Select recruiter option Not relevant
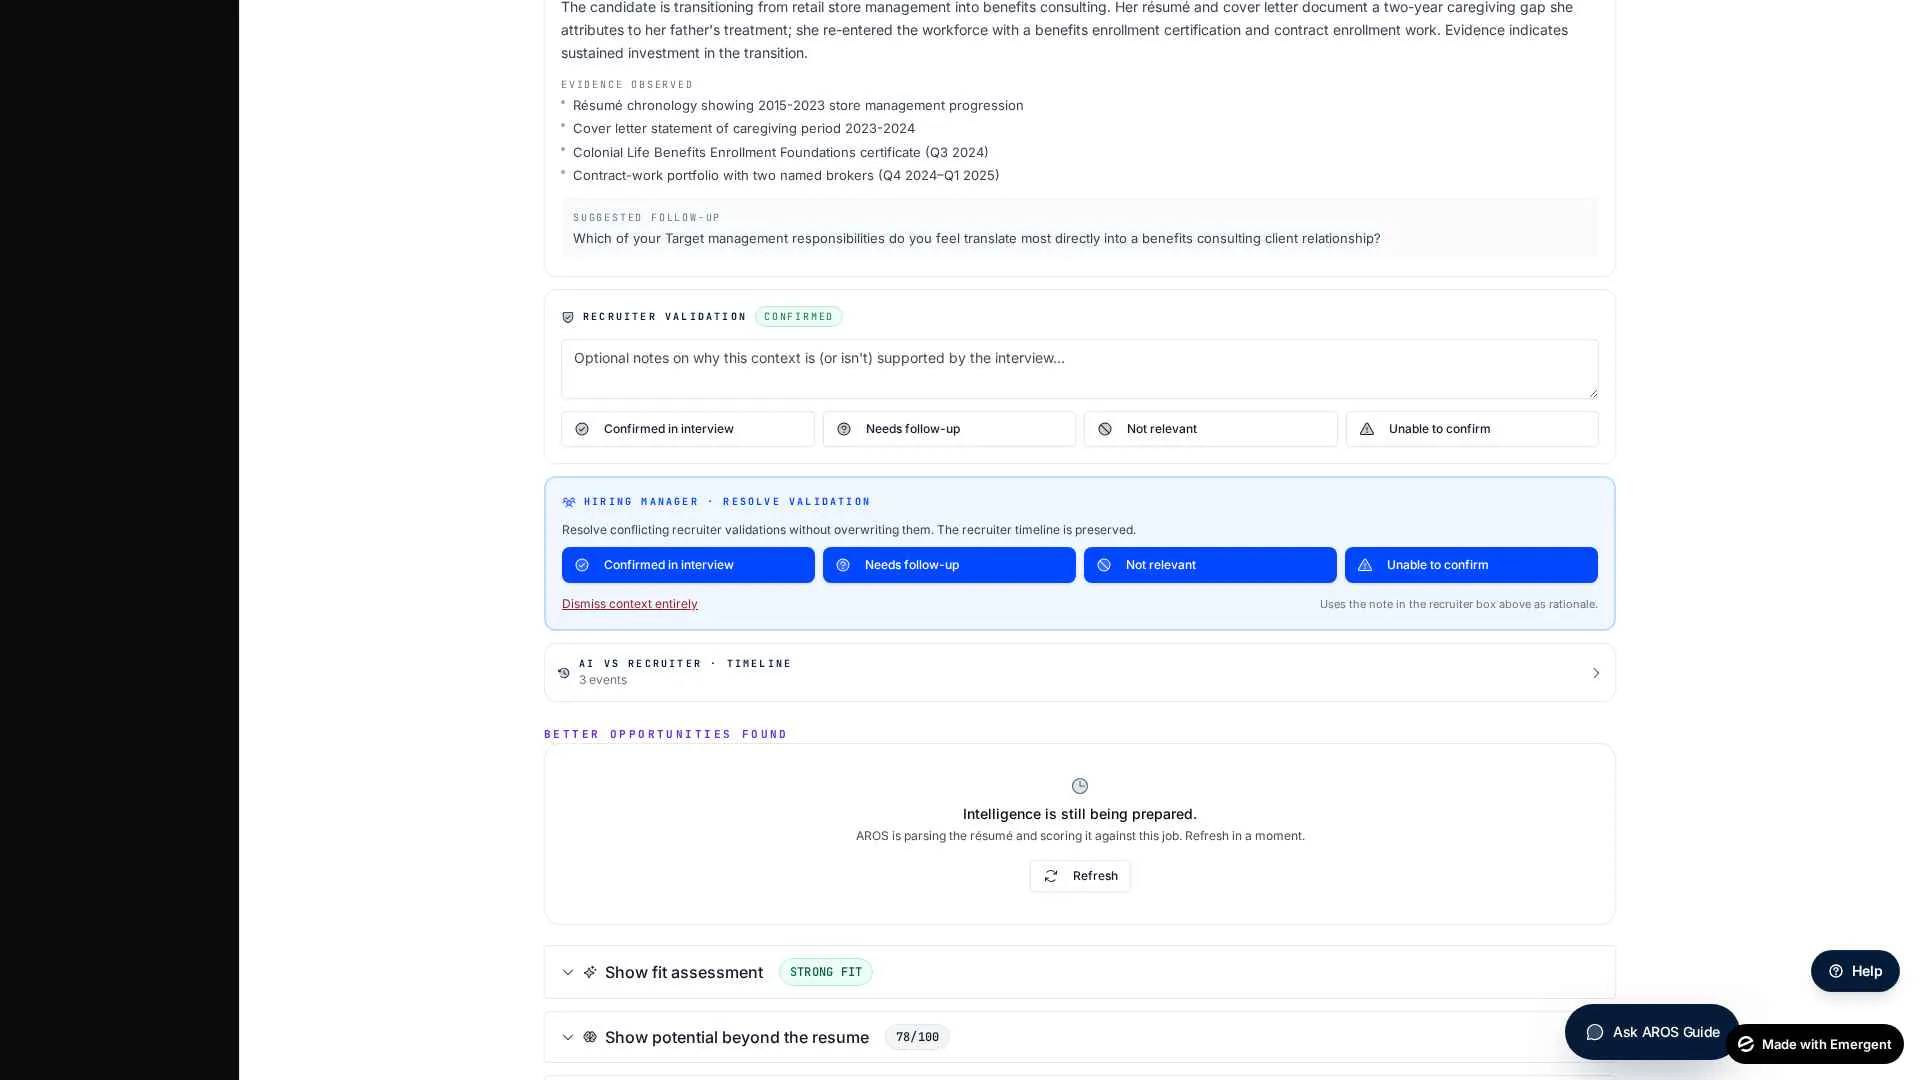 click(x=1211, y=429)
